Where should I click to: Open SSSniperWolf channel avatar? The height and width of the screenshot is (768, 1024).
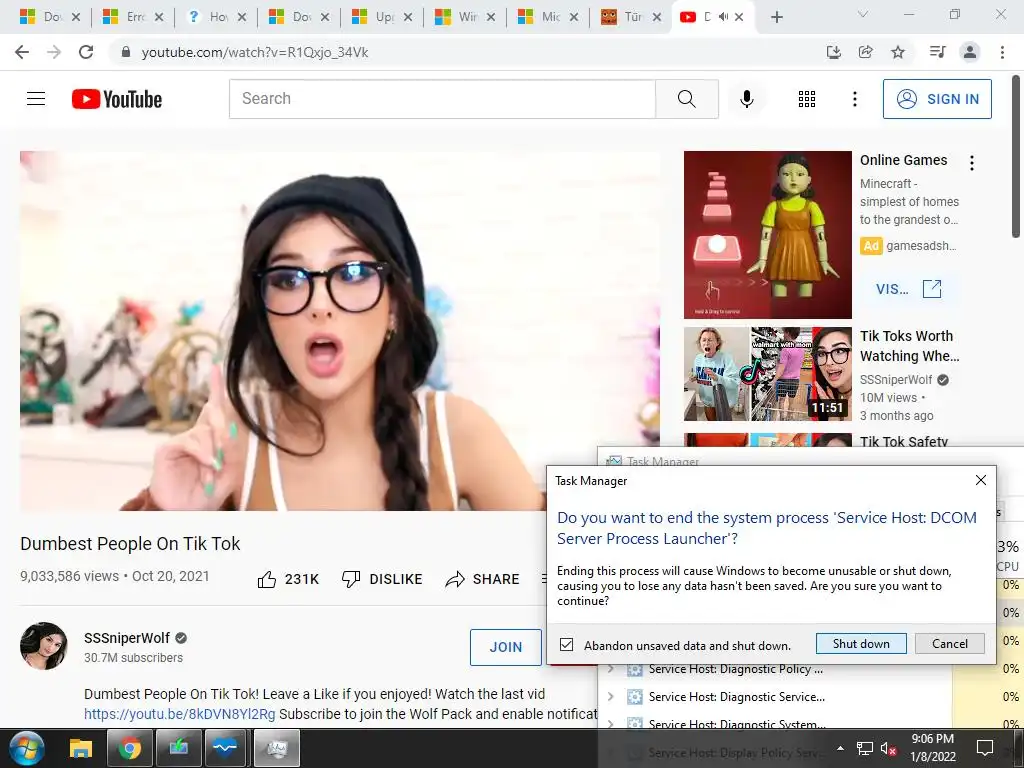click(44, 646)
